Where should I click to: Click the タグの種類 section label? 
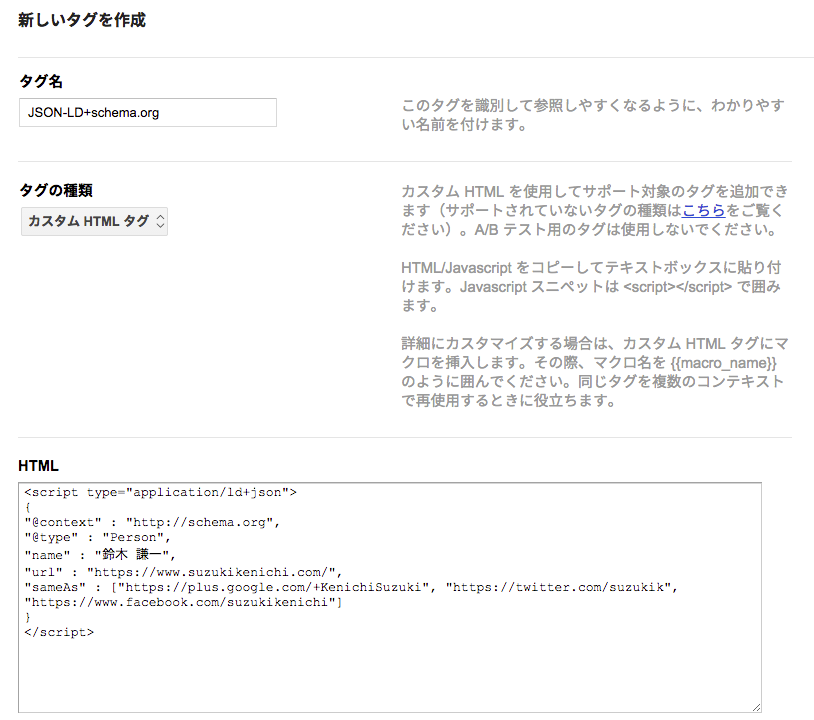(x=56, y=191)
